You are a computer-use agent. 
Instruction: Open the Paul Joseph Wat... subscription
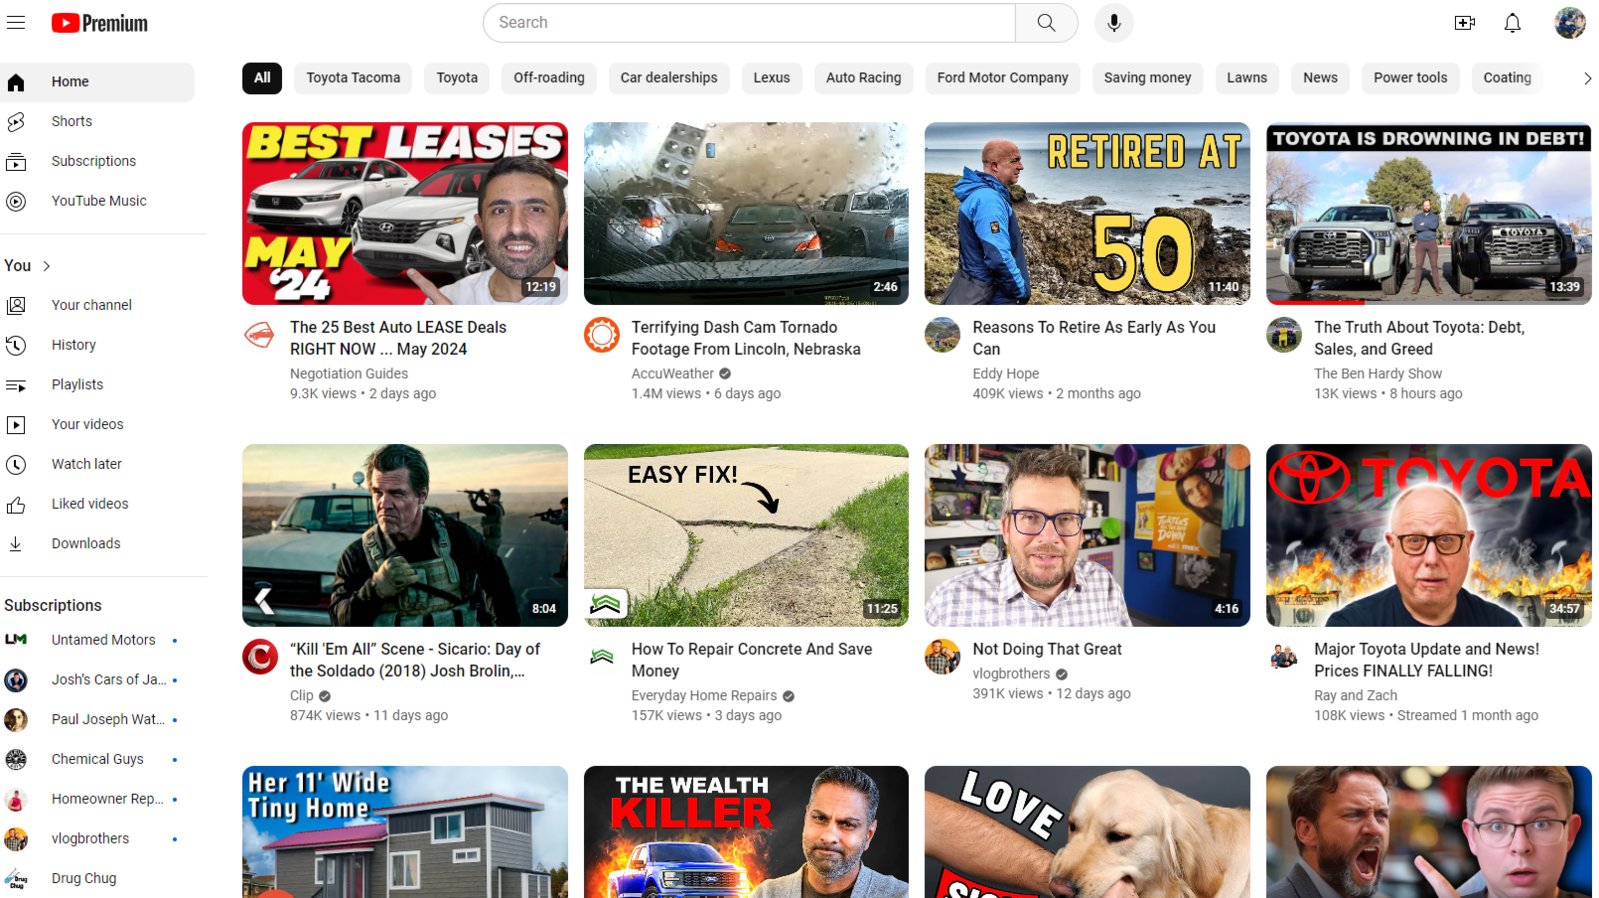(95, 720)
